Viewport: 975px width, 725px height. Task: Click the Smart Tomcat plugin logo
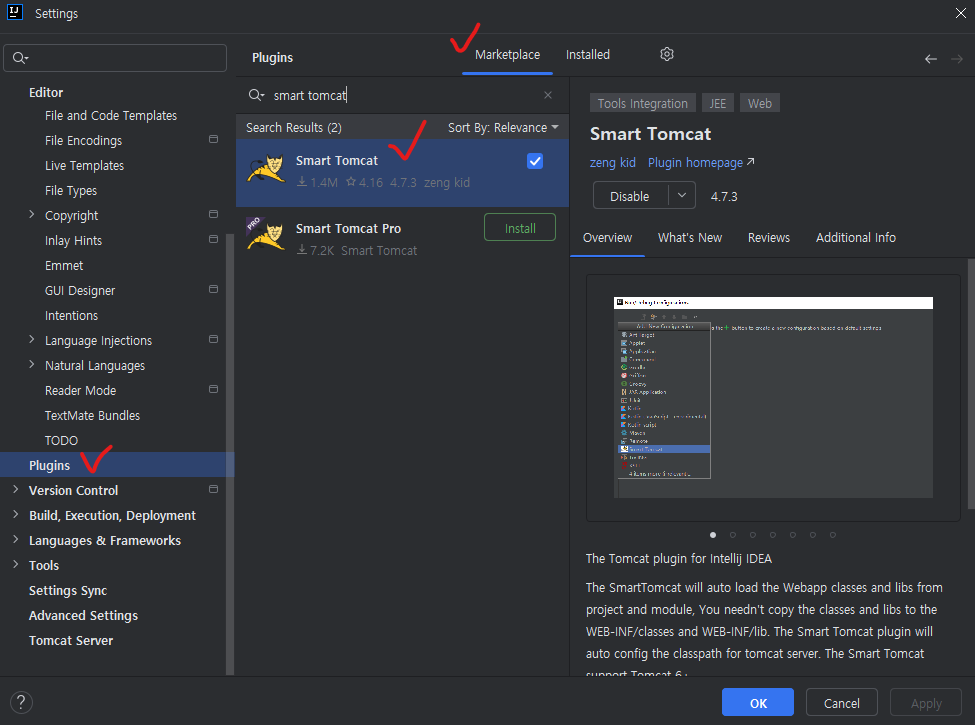266,169
